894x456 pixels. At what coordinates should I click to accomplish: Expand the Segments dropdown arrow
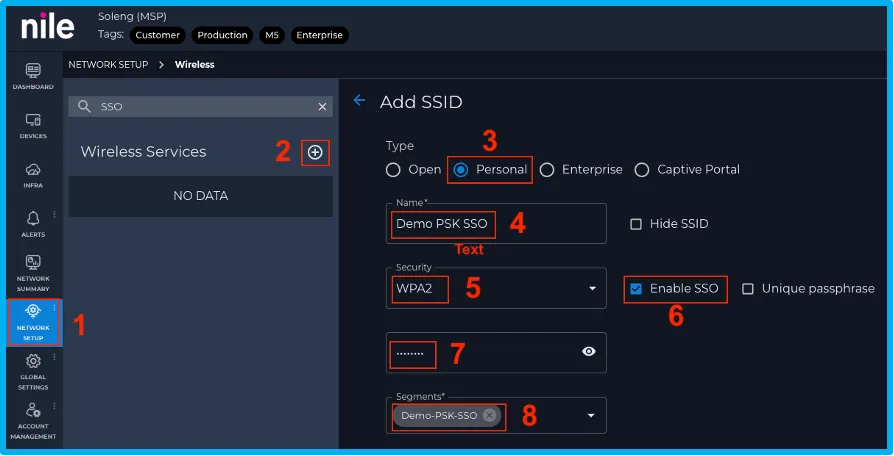point(591,416)
